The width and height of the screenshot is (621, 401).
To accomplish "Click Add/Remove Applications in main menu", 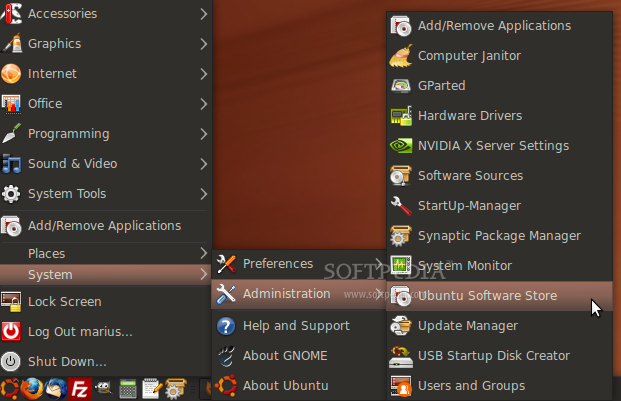I will 105,226.
